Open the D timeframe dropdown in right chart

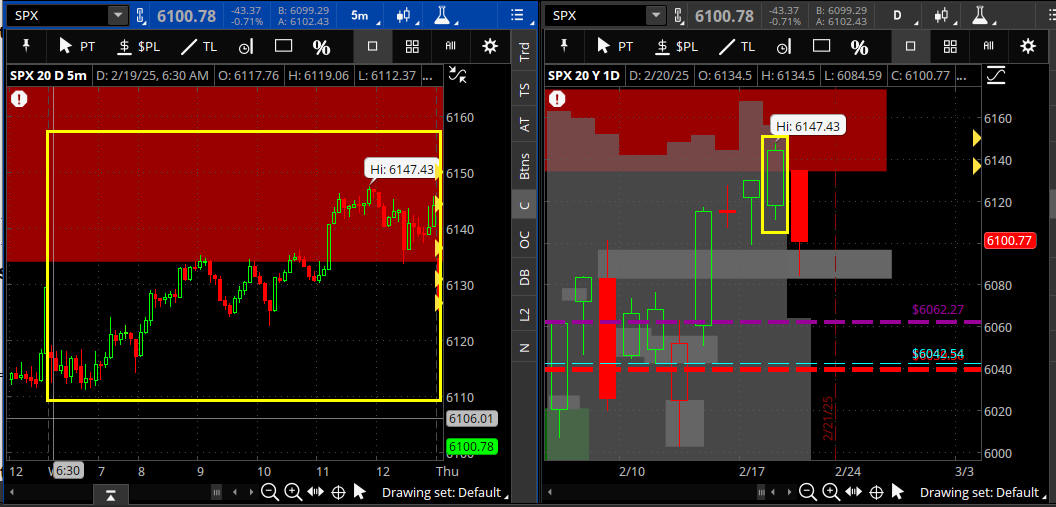point(900,15)
